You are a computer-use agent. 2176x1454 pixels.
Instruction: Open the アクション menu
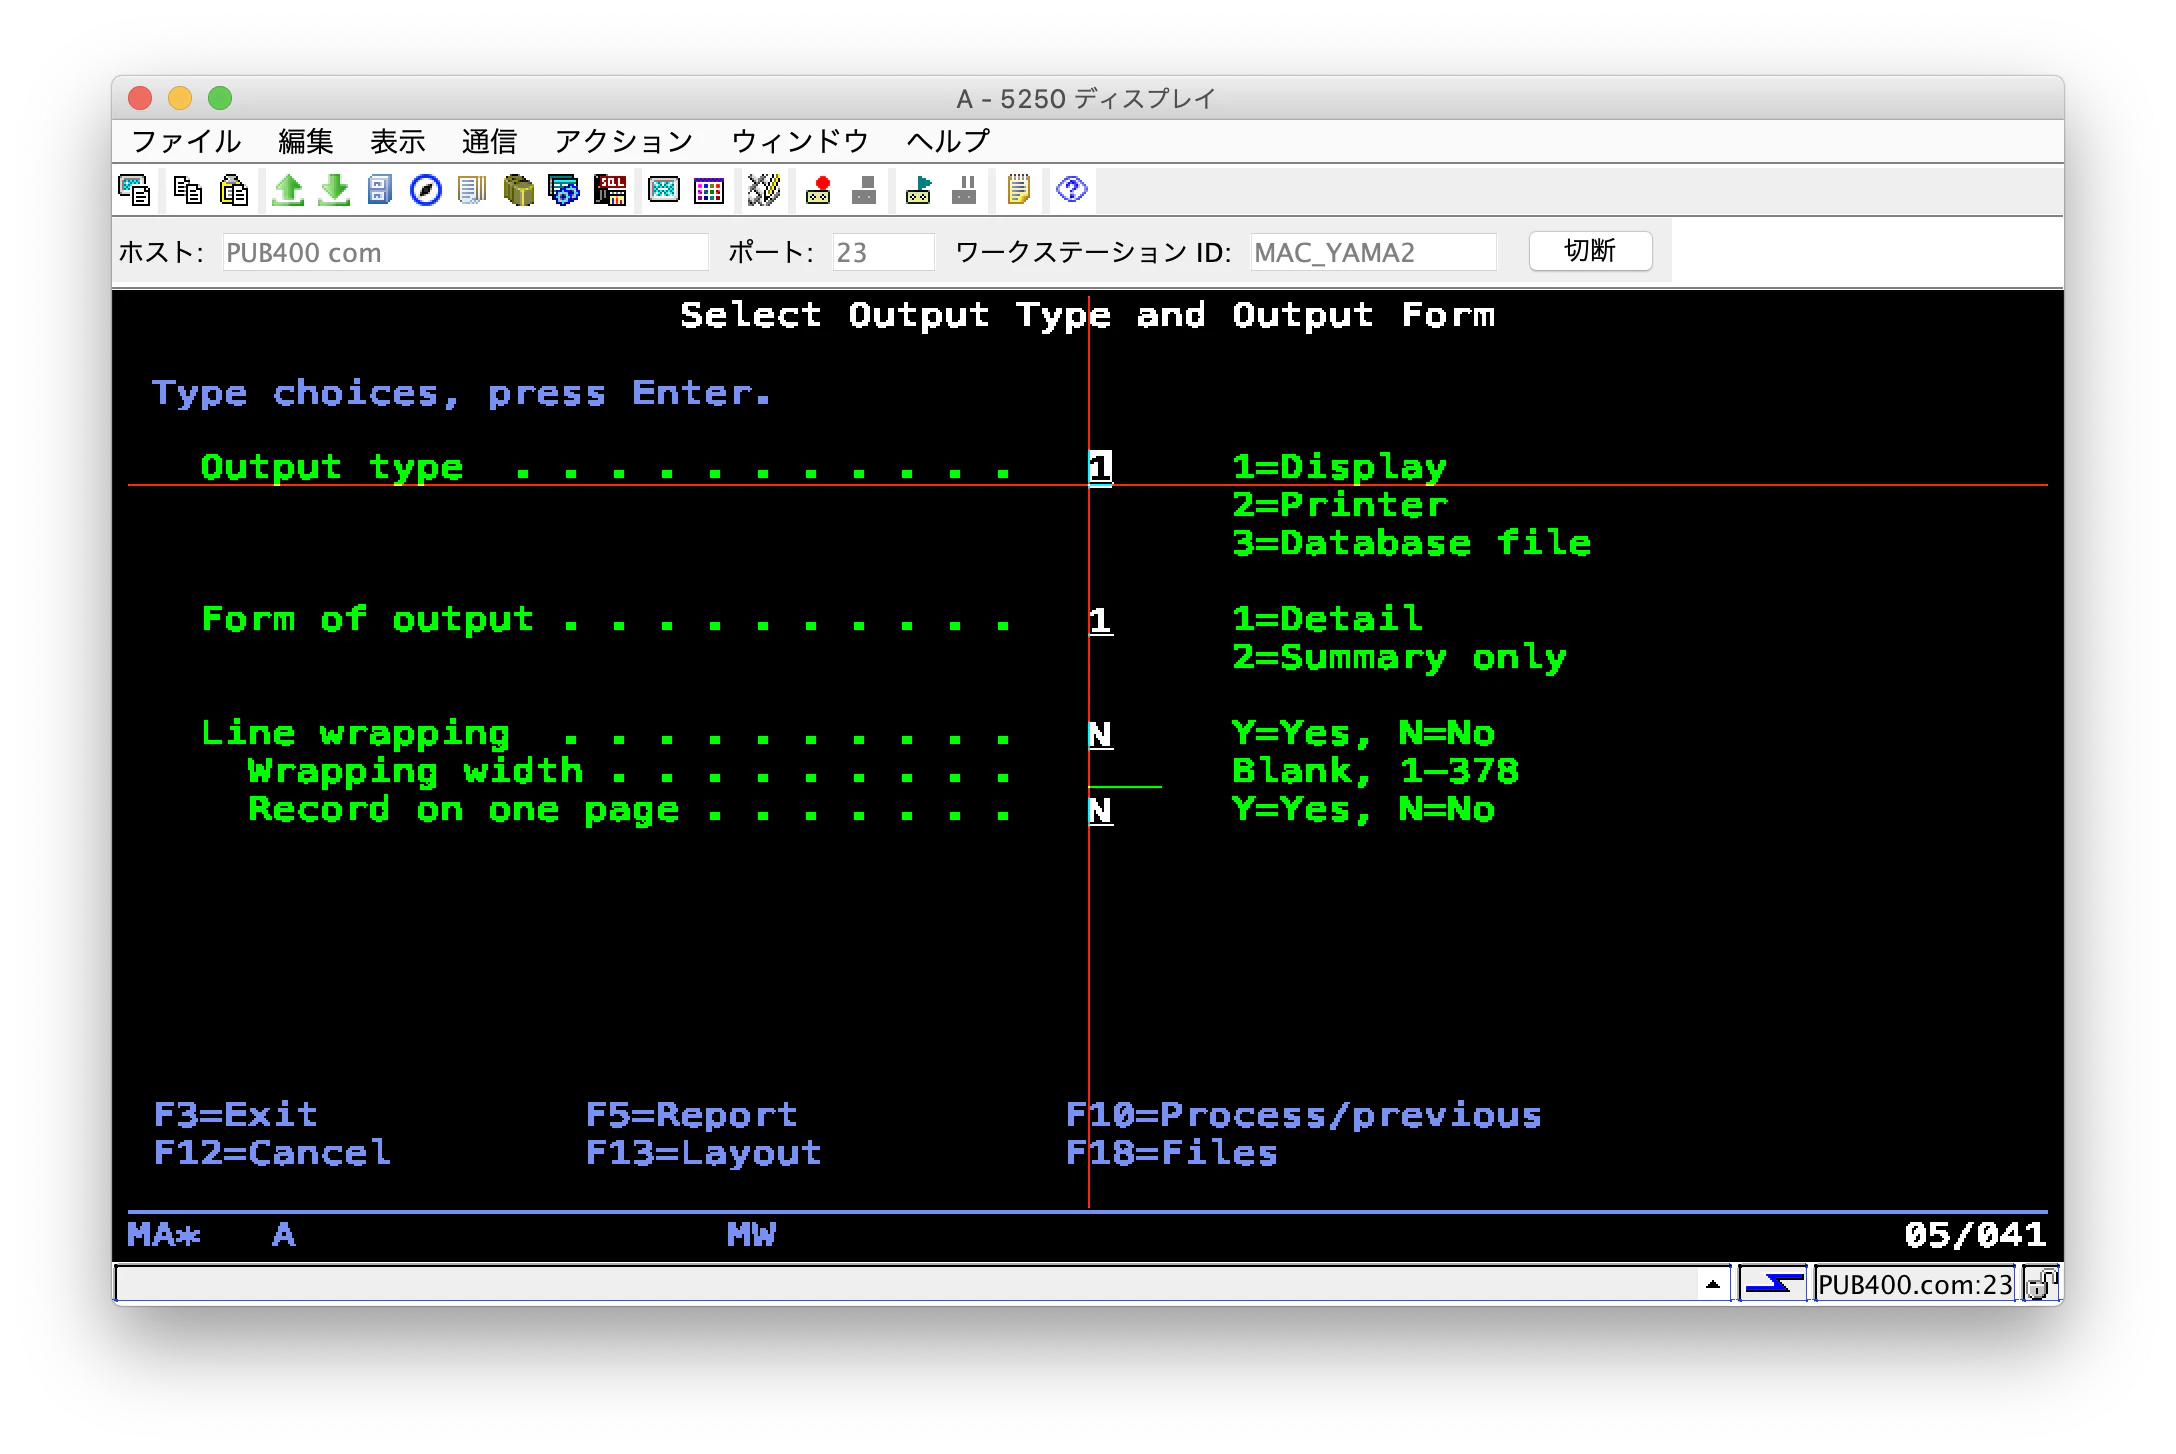[x=623, y=141]
